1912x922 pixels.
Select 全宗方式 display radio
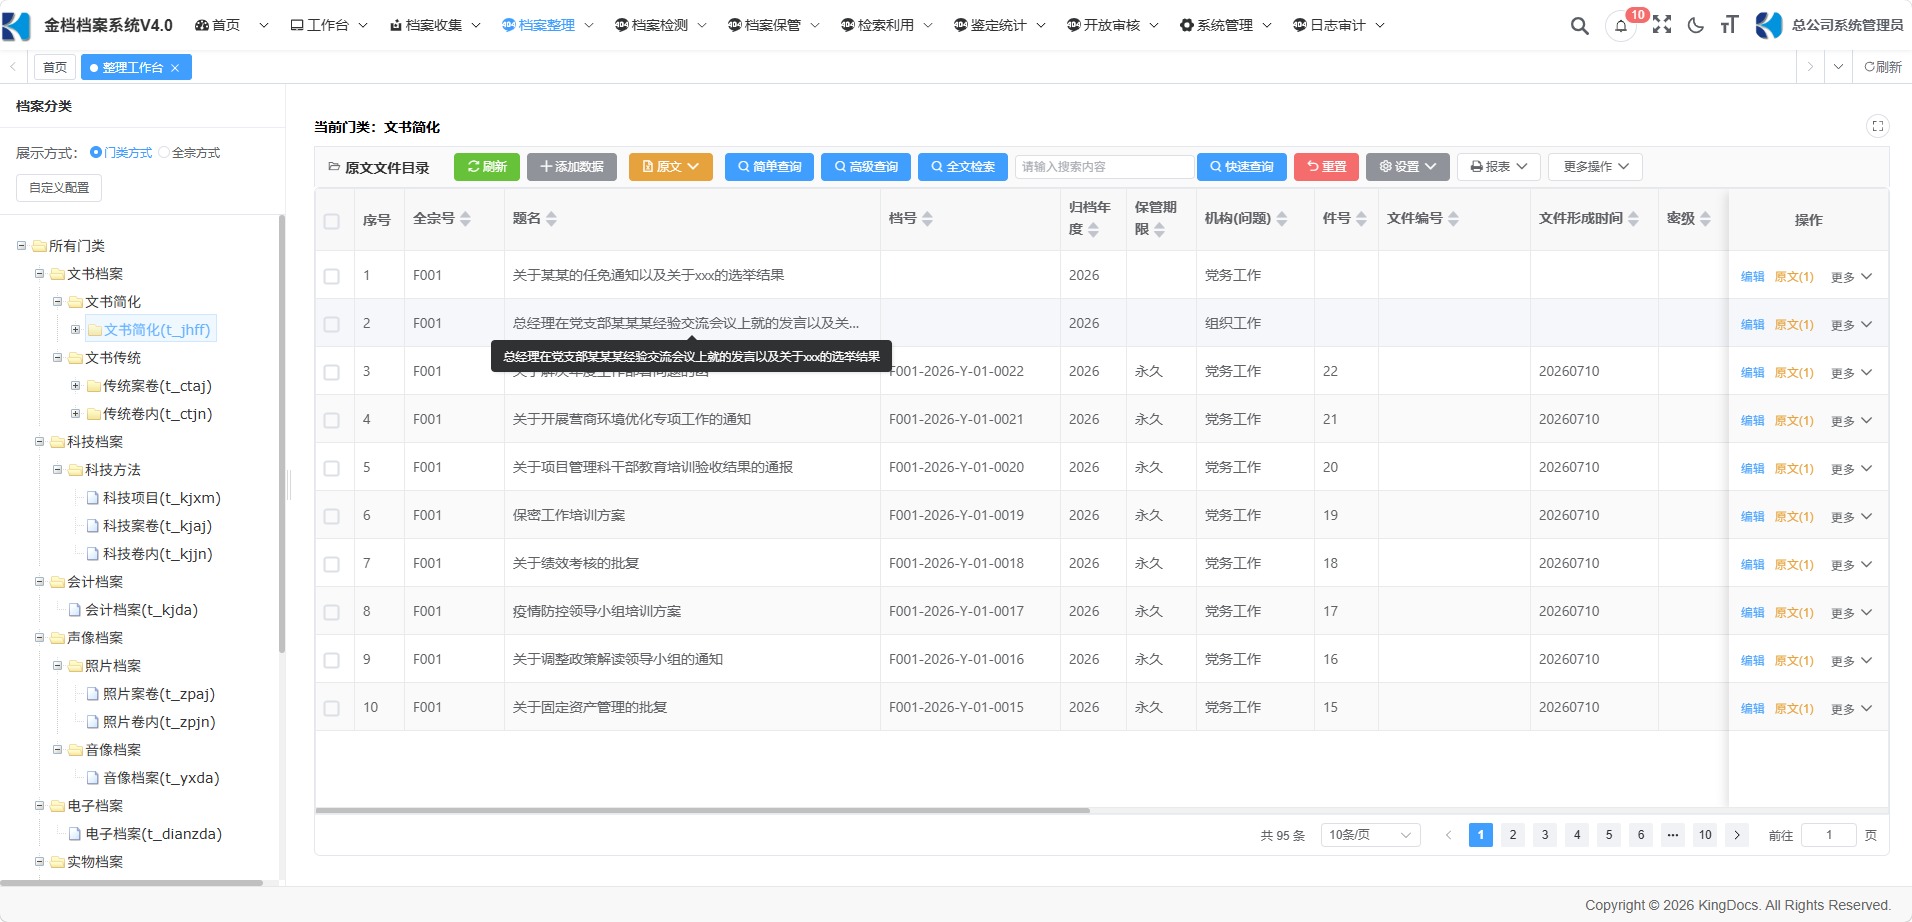point(164,153)
